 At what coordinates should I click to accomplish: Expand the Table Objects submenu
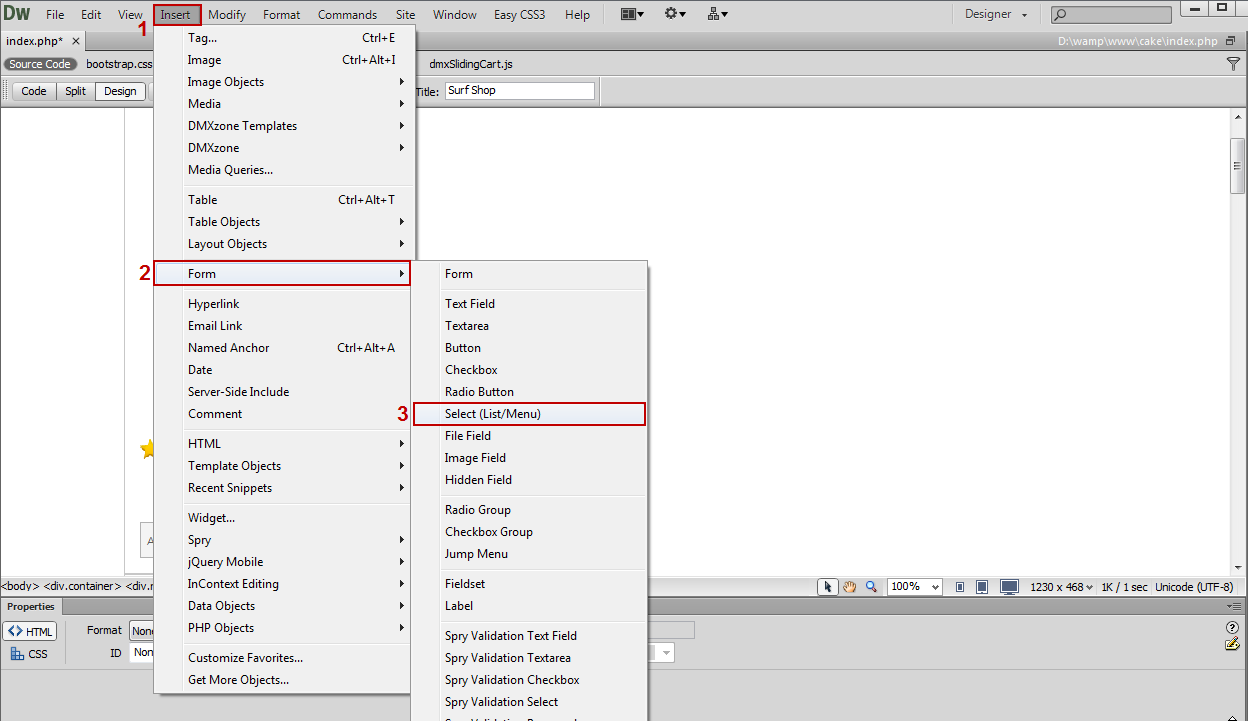coord(283,222)
